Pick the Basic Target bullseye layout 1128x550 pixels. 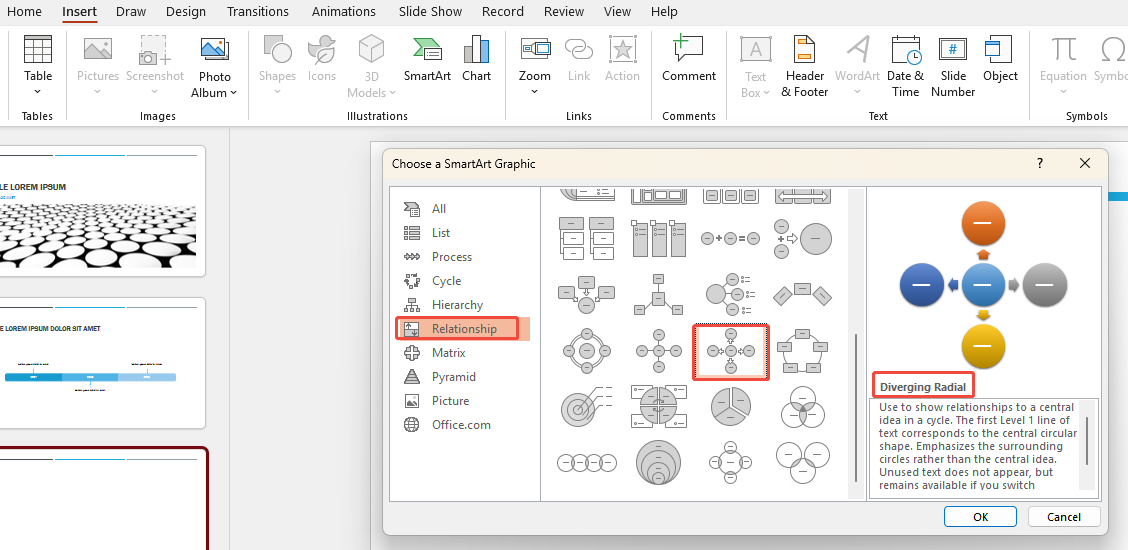(586, 406)
